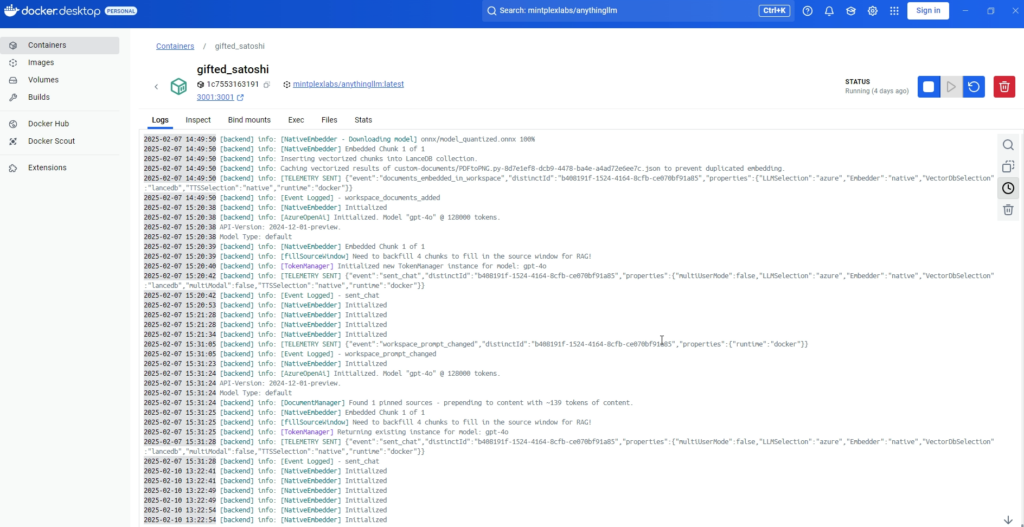Screen dimensions: 1024x527
Task: Open the Learning center graduation cap icon
Action: click(850, 10)
